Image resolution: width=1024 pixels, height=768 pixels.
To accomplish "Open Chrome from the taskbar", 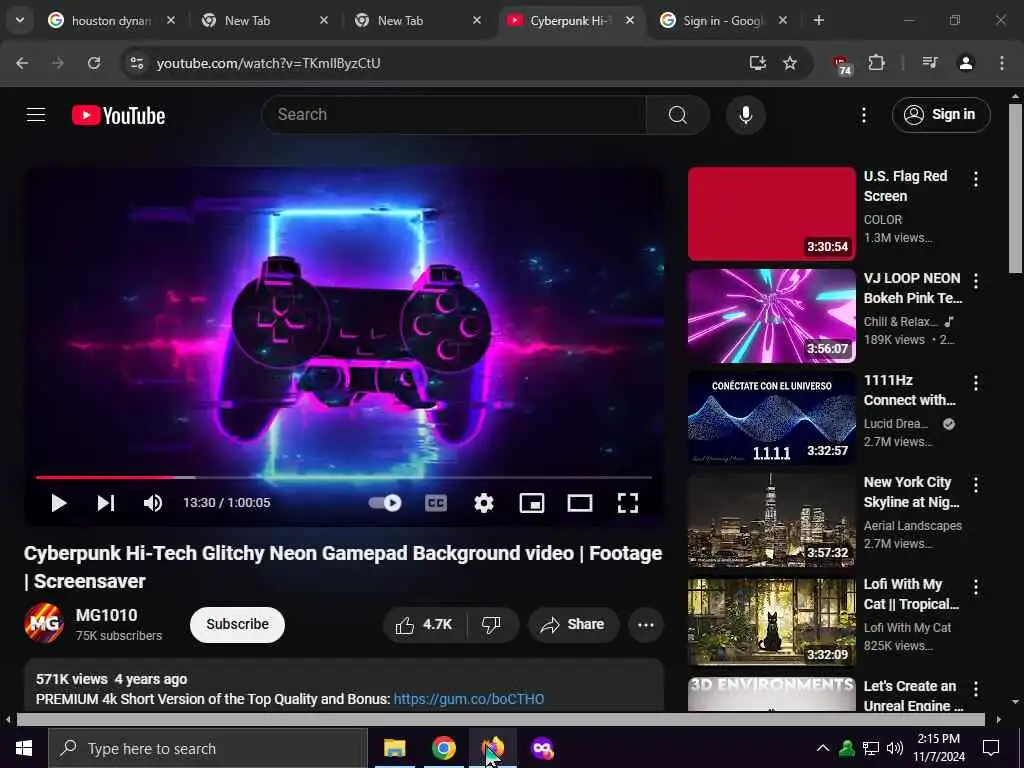I will 443,748.
